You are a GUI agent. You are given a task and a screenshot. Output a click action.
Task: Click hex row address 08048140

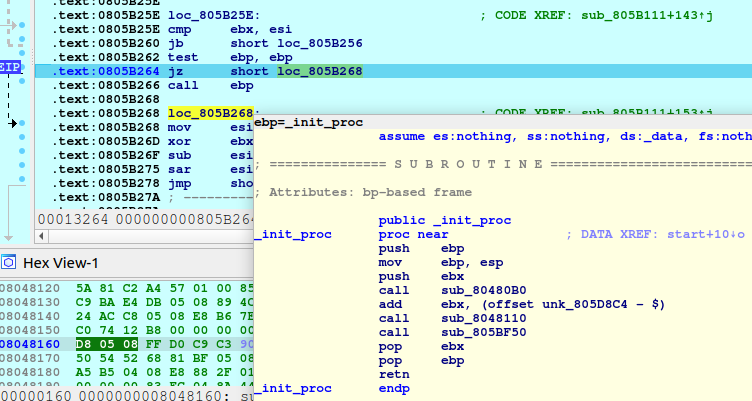pyautogui.click(x=30, y=317)
